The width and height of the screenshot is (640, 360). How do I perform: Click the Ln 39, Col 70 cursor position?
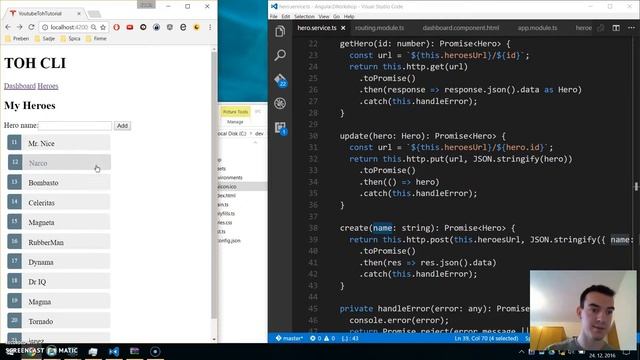click(x=486, y=338)
